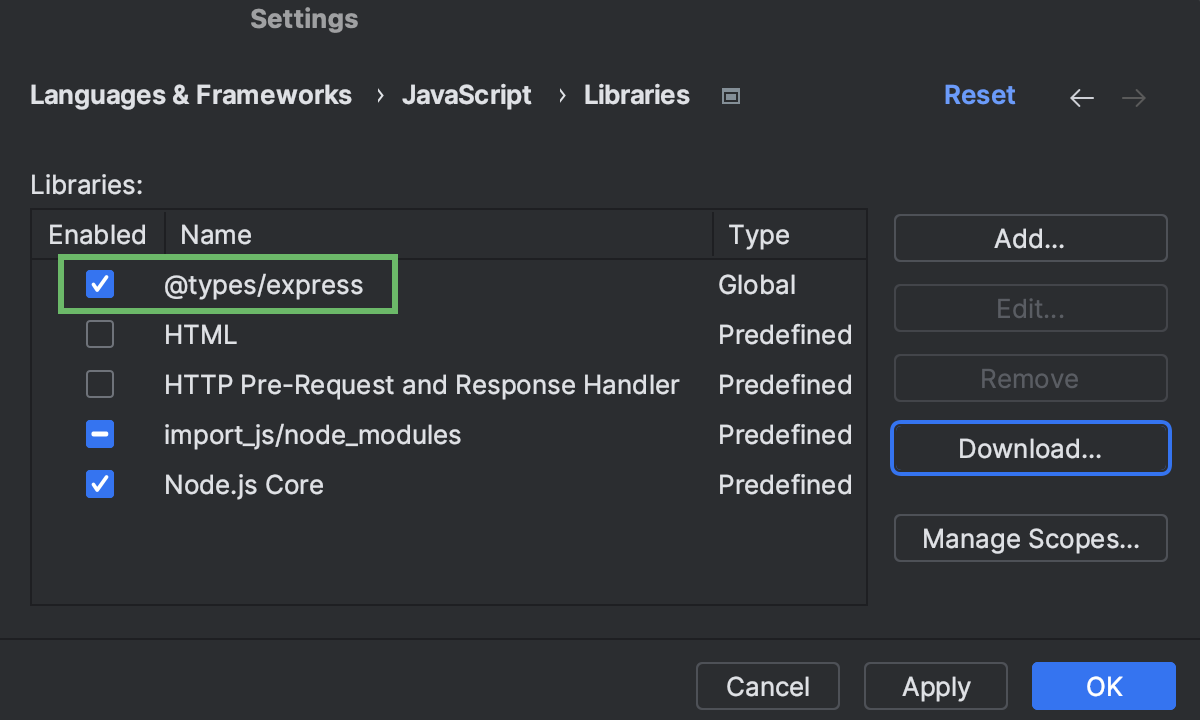The height and width of the screenshot is (720, 1200).
Task: Apply the current library settings
Action: click(x=935, y=686)
